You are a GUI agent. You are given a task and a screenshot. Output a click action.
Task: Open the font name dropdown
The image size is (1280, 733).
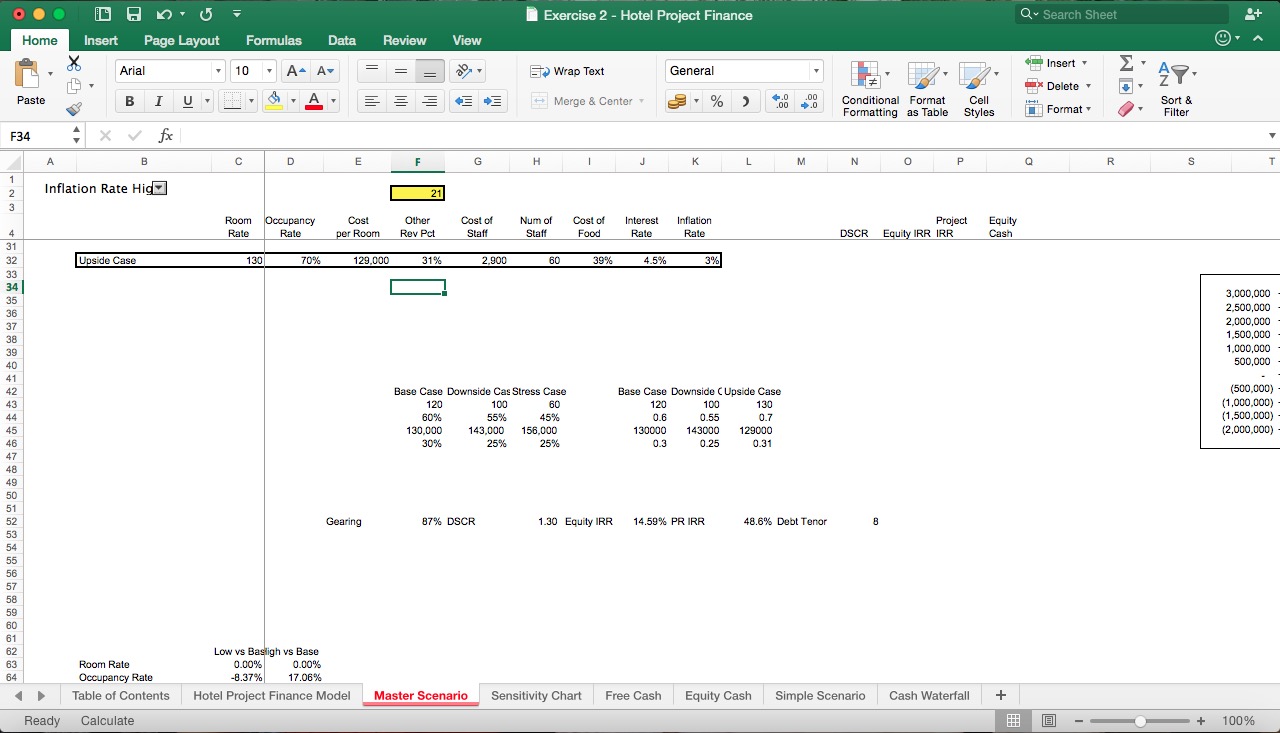(218, 70)
